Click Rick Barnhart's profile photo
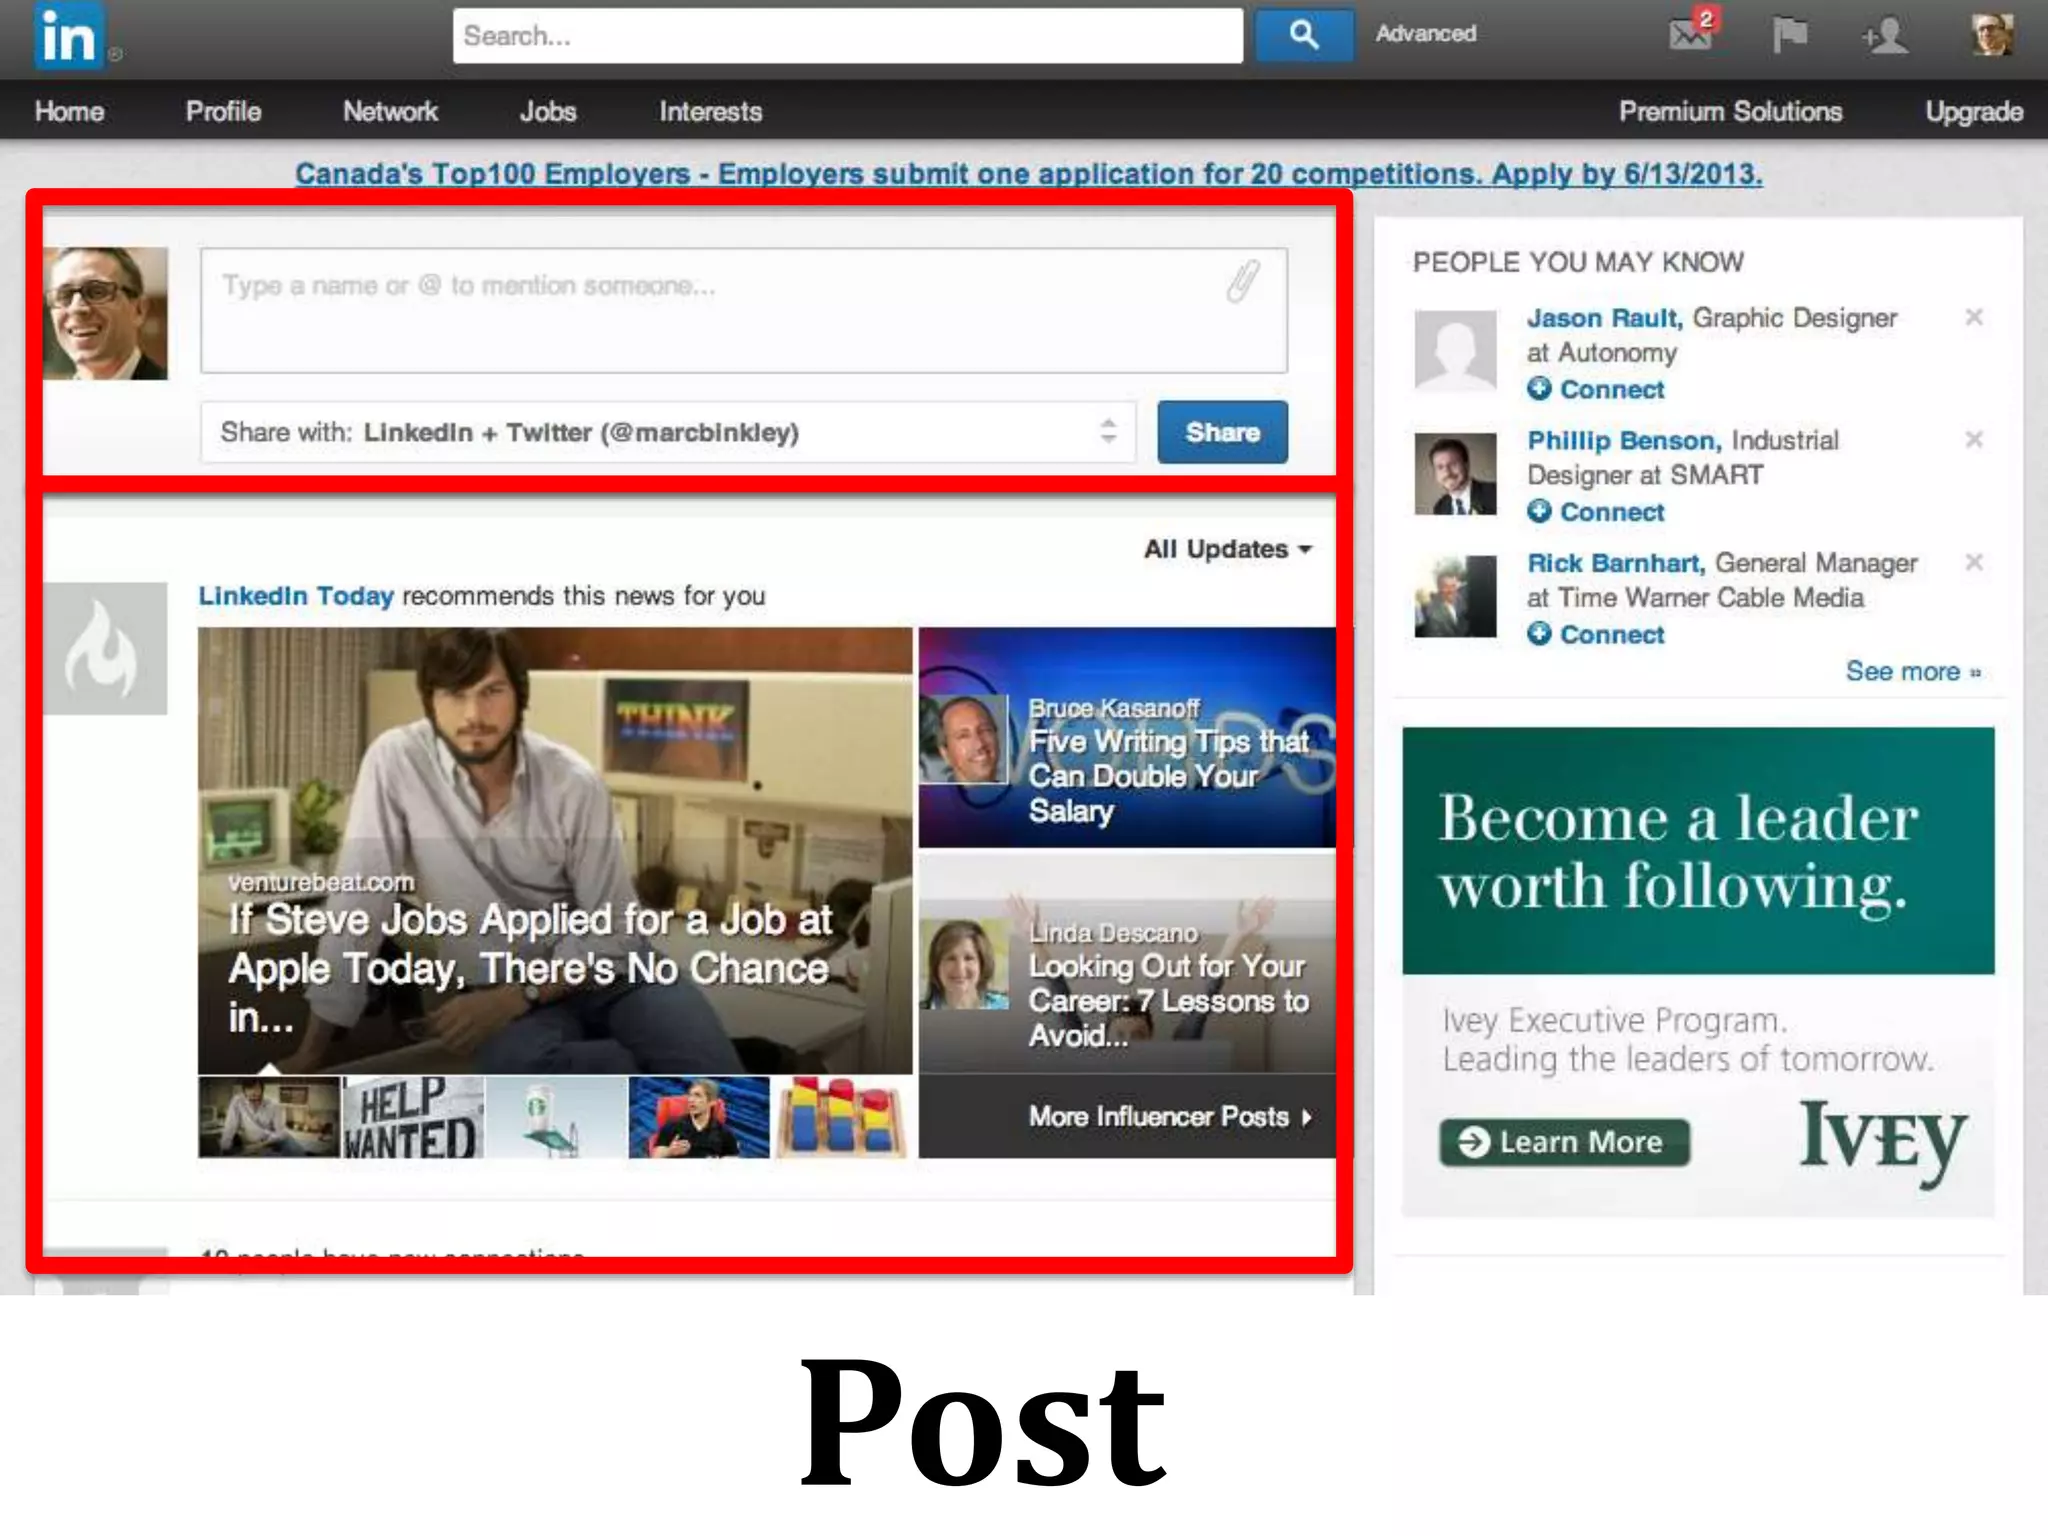Screen dimensions: 2048x1536 1456,596
